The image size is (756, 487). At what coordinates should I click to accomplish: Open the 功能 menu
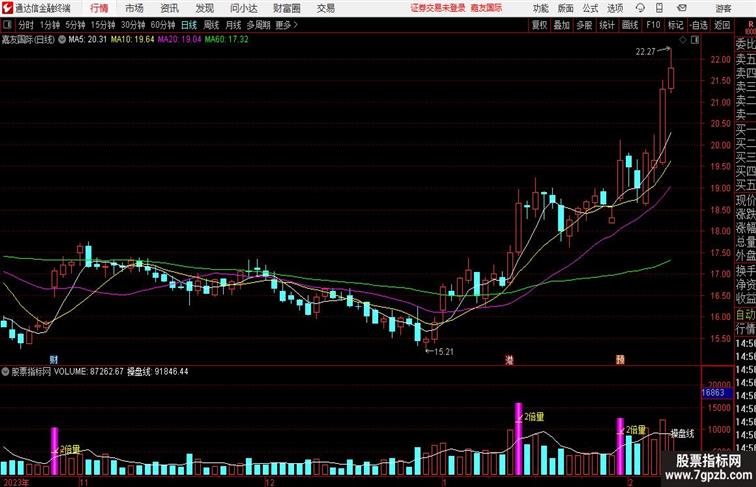pos(540,8)
